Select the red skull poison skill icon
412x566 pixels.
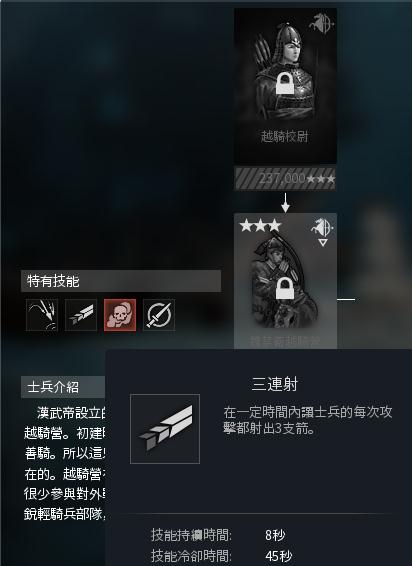pos(120,315)
